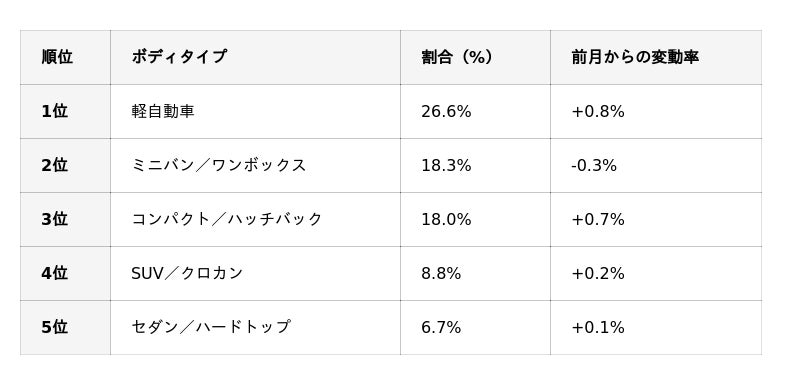The image size is (800, 385).
Task: Click the 前月からの変動率 column header
Action: pos(656,57)
